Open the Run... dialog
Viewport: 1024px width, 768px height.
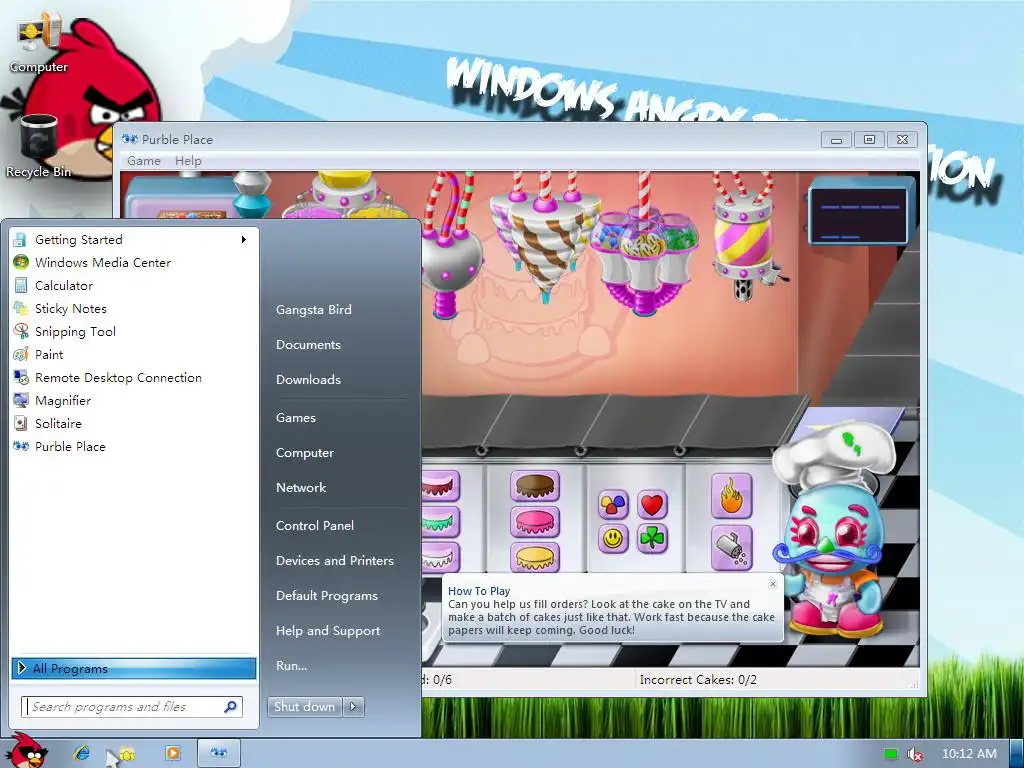tap(291, 665)
